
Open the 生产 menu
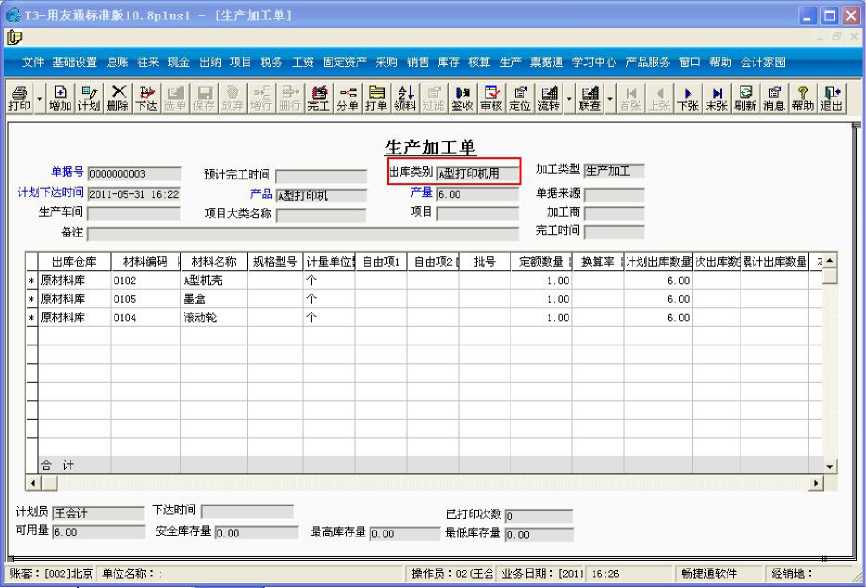(x=510, y=62)
